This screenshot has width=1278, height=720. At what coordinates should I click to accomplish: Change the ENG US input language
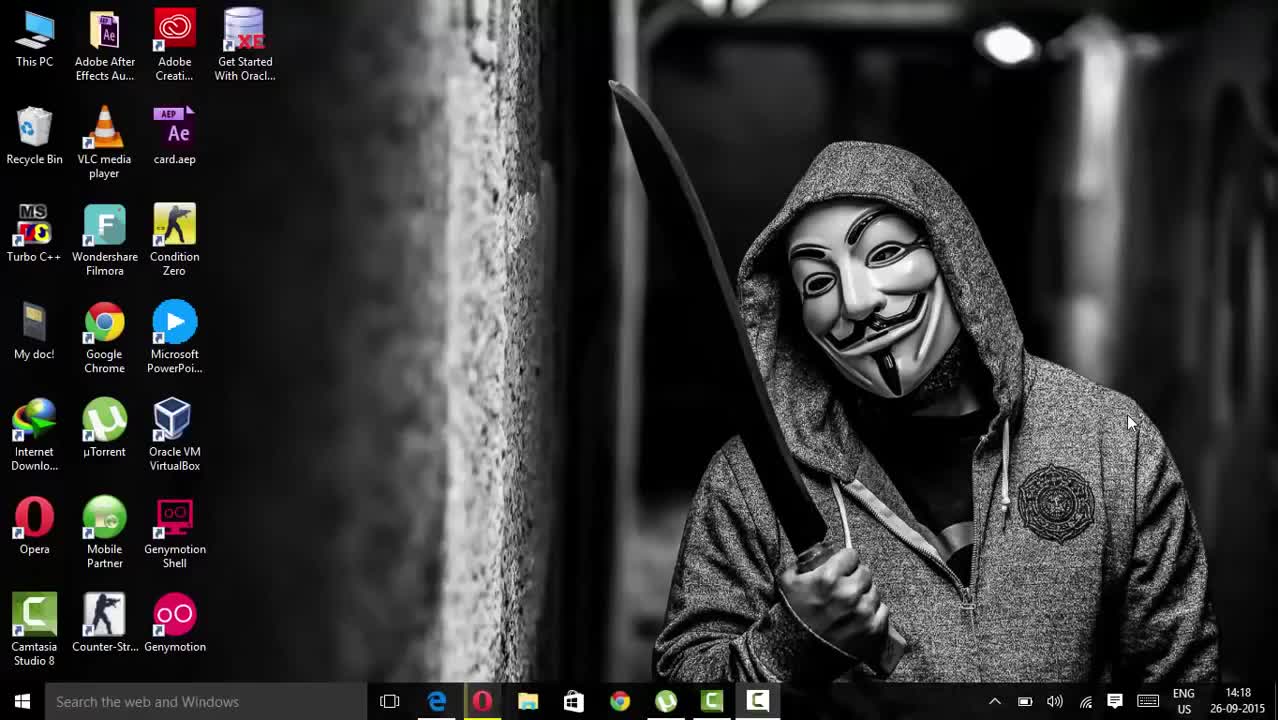coord(1184,701)
